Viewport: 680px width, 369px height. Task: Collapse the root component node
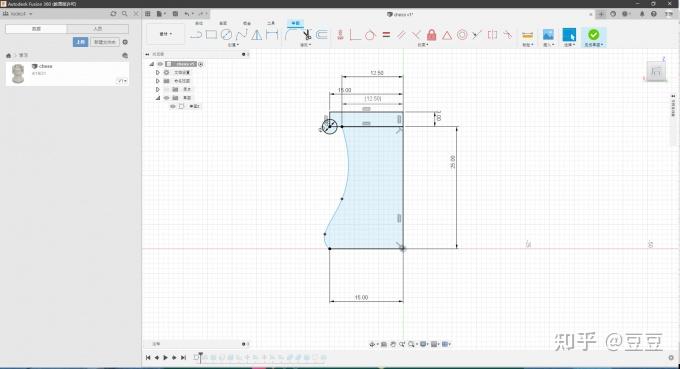click(x=152, y=64)
